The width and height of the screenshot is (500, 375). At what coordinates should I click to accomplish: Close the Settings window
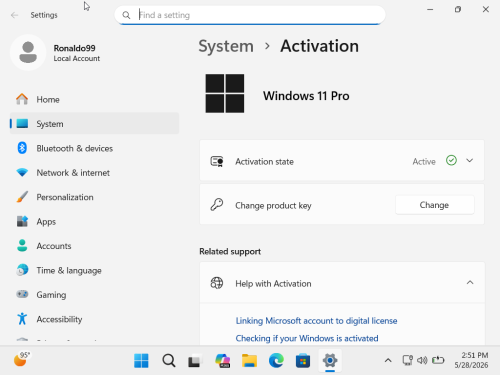[x=486, y=10]
